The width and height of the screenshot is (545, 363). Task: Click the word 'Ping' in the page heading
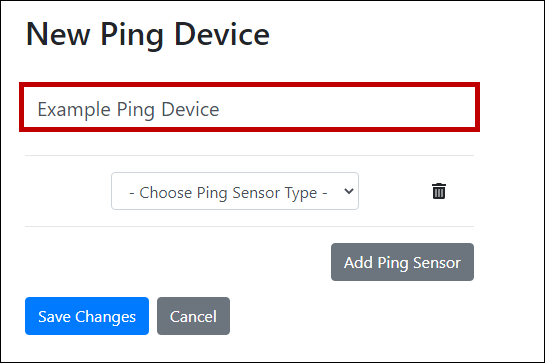[x=132, y=36]
